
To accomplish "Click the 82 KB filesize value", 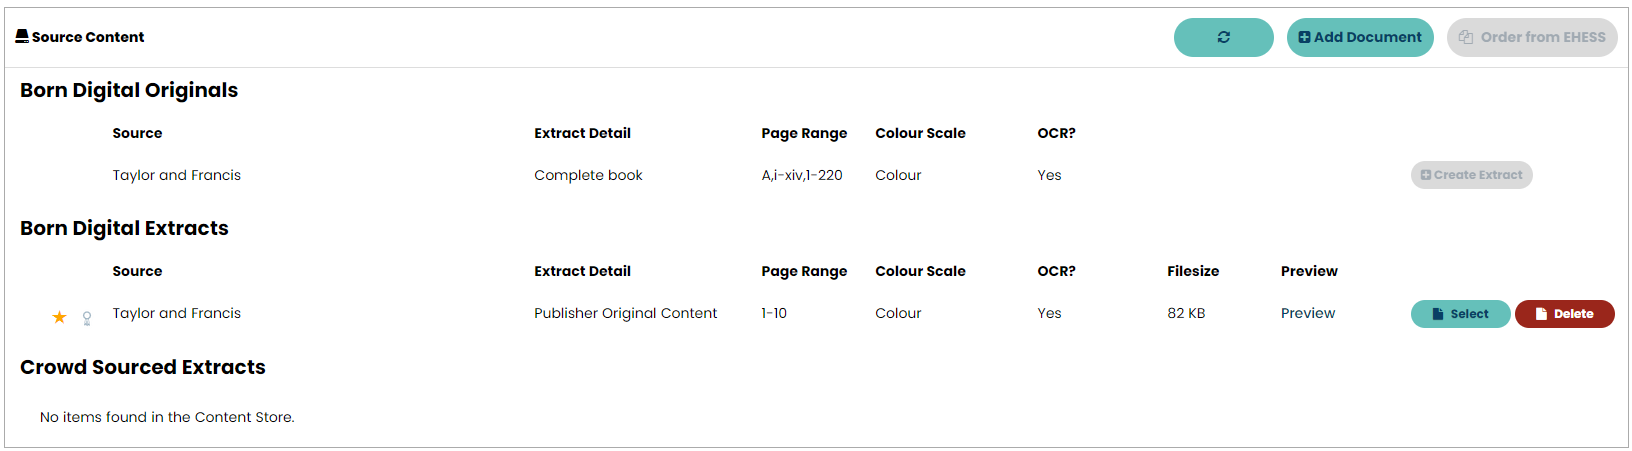I will (1186, 313).
